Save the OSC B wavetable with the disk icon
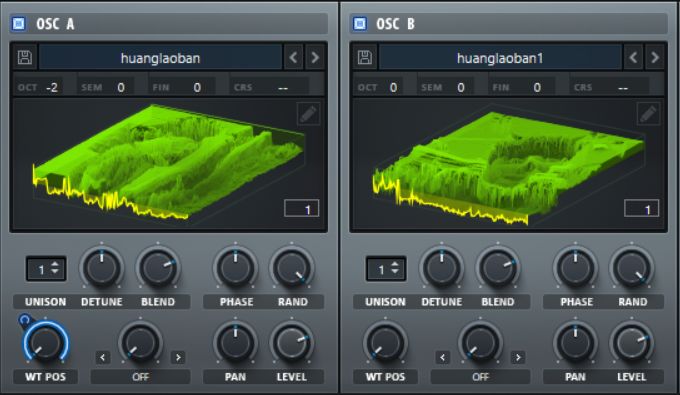The image size is (680, 395). point(365,57)
